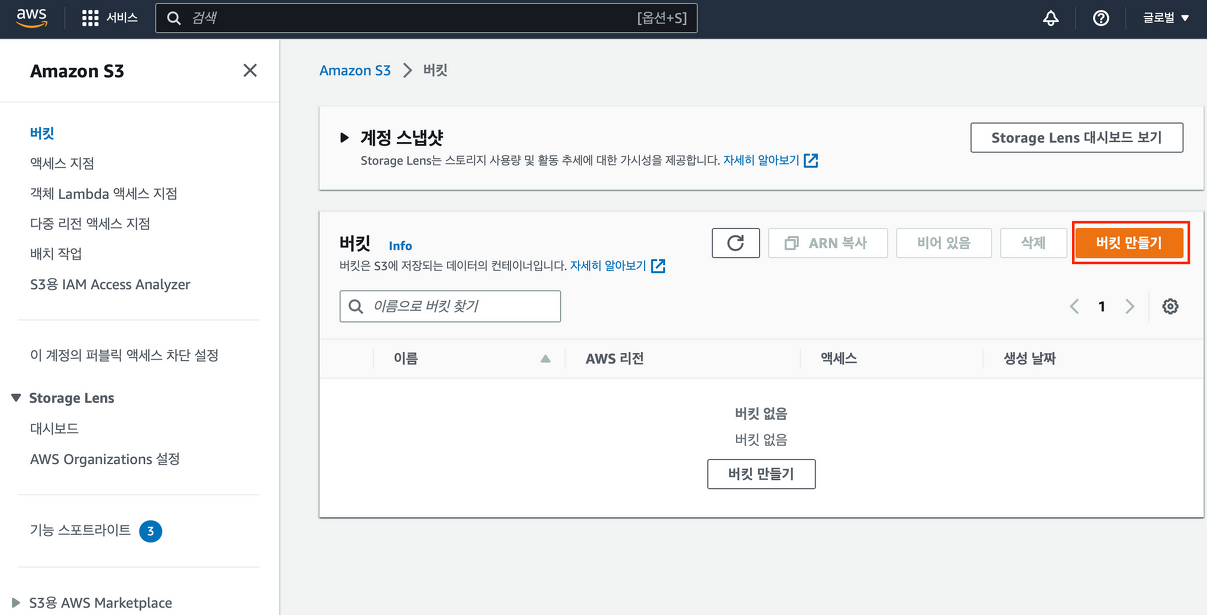Click the refresh buckets button
The height and width of the screenshot is (615, 1207).
[736, 243]
